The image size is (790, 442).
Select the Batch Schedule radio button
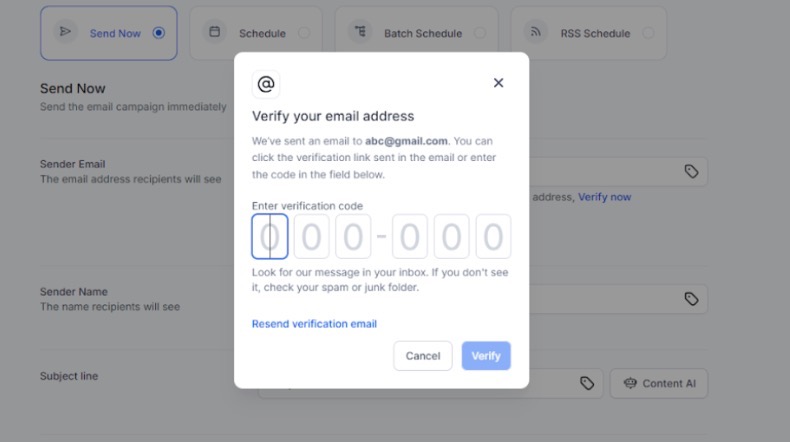[480, 33]
